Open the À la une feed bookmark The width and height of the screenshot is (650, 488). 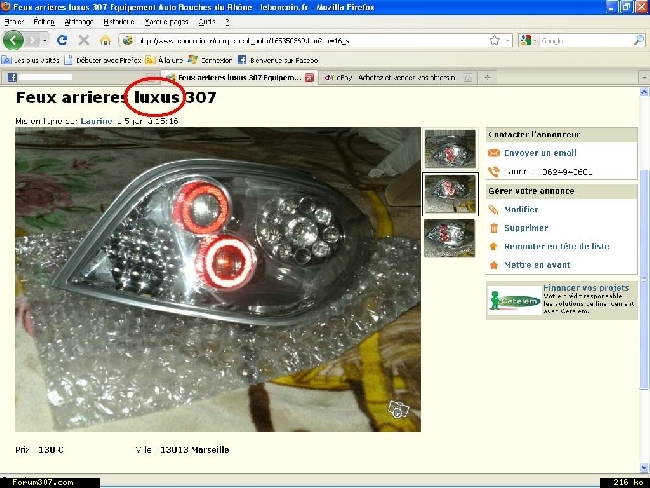[165, 60]
